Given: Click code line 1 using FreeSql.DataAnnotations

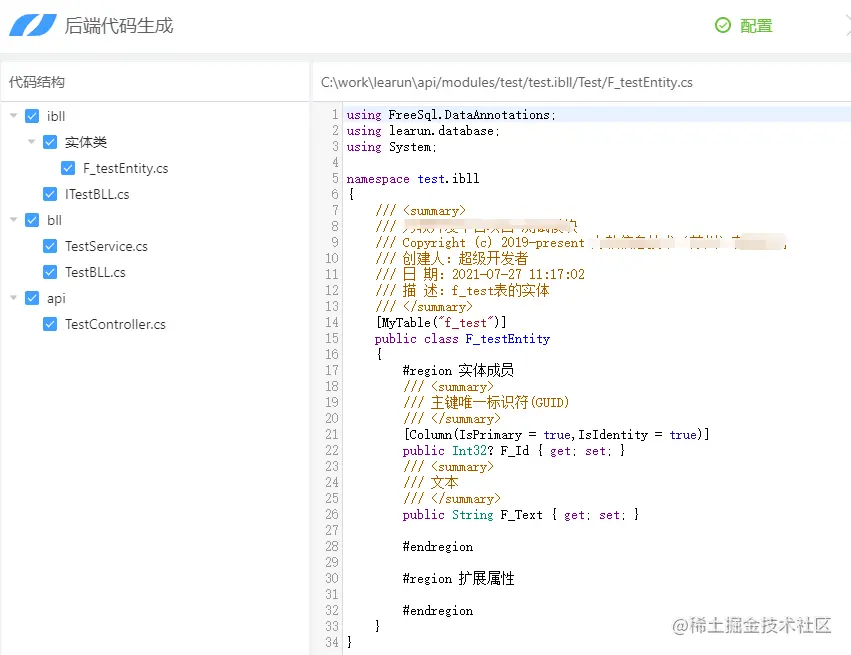Looking at the screenshot, I should 450,115.
